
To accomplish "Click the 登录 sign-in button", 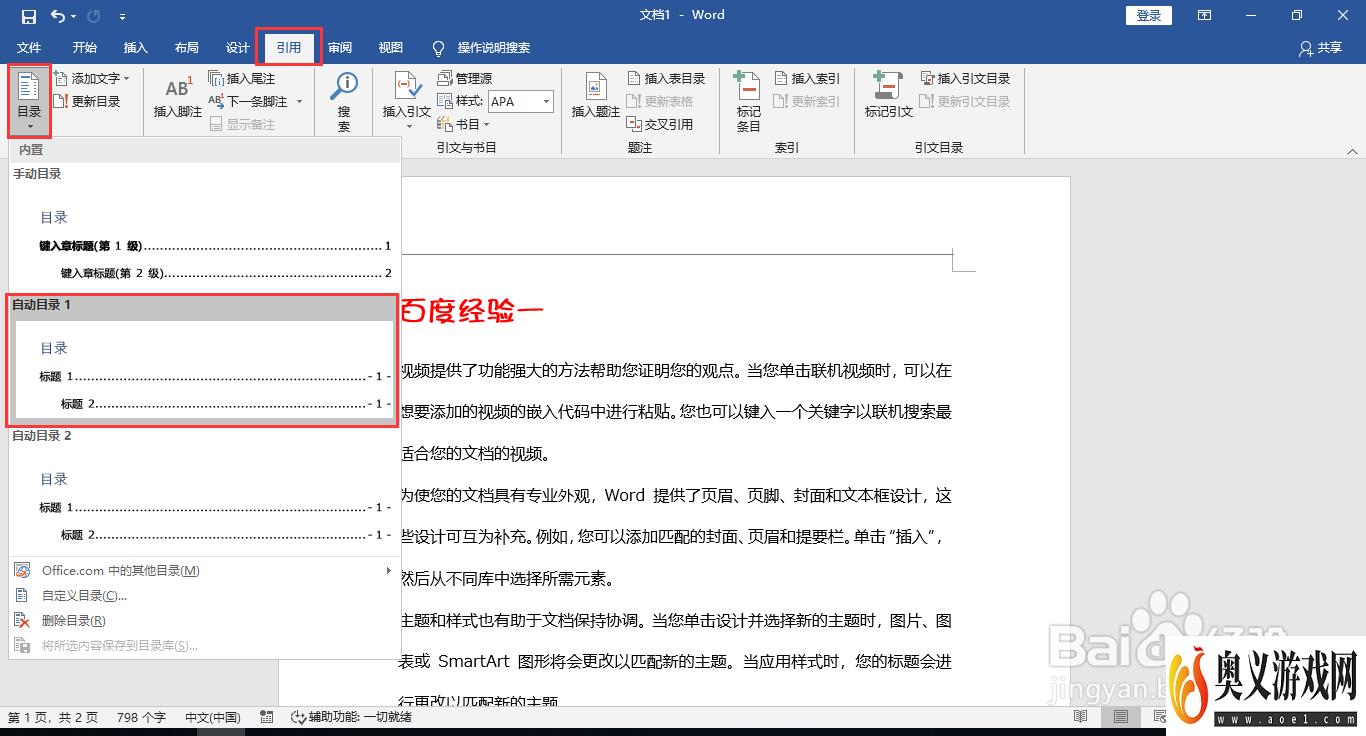I will pyautogui.click(x=1149, y=15).
